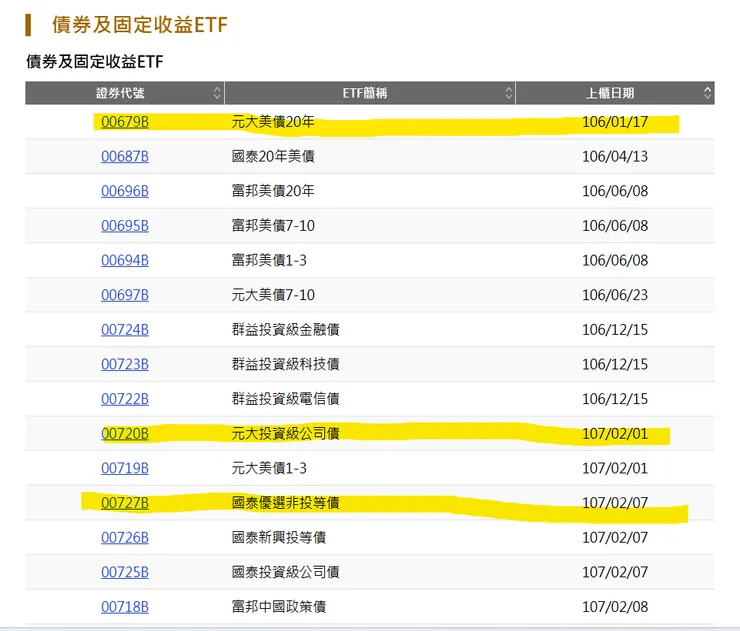Image resolution: width=740 pixels, height=631 pixels.
Task: Click the listing date 106/04/13
Action: (615, 156)
